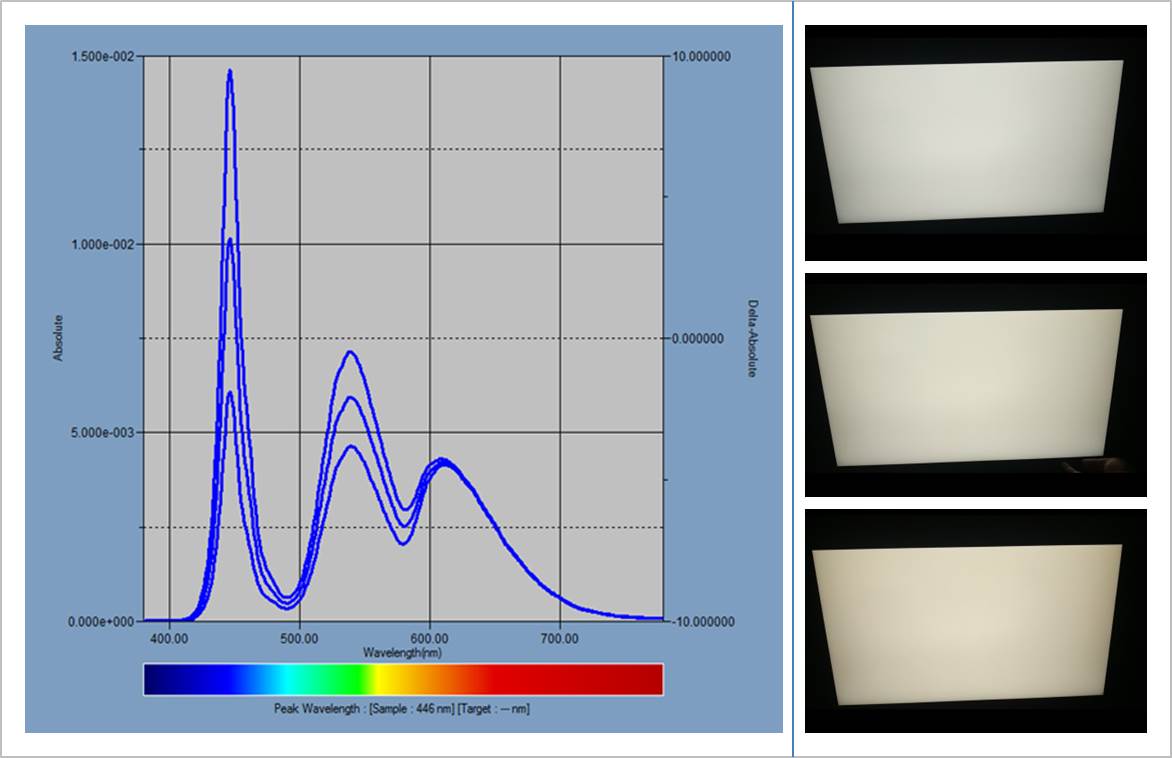Click the -10.000000 right axis value
Image resolution: width=1172 pixels, height=758 pixels.
pos(702,622)
